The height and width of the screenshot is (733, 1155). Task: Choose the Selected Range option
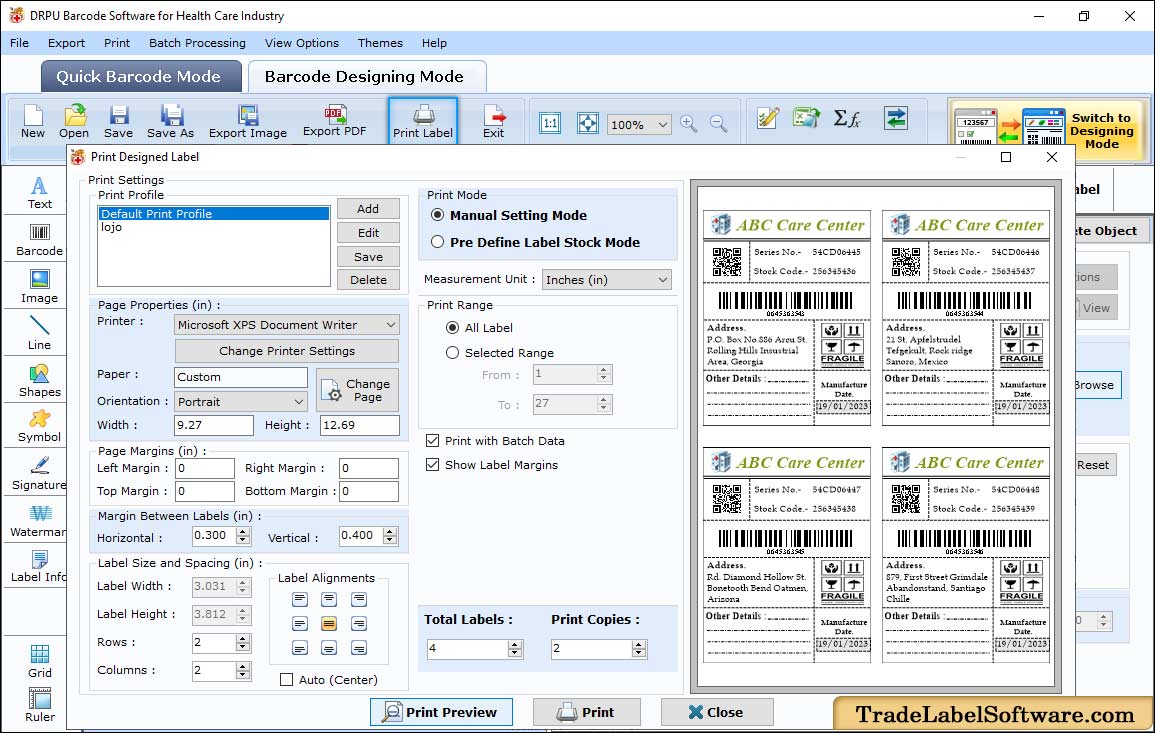click(x=452, y=353)
